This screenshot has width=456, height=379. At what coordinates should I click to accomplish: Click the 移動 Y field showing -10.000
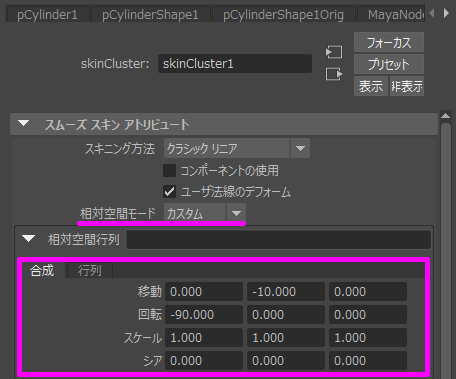286,292
